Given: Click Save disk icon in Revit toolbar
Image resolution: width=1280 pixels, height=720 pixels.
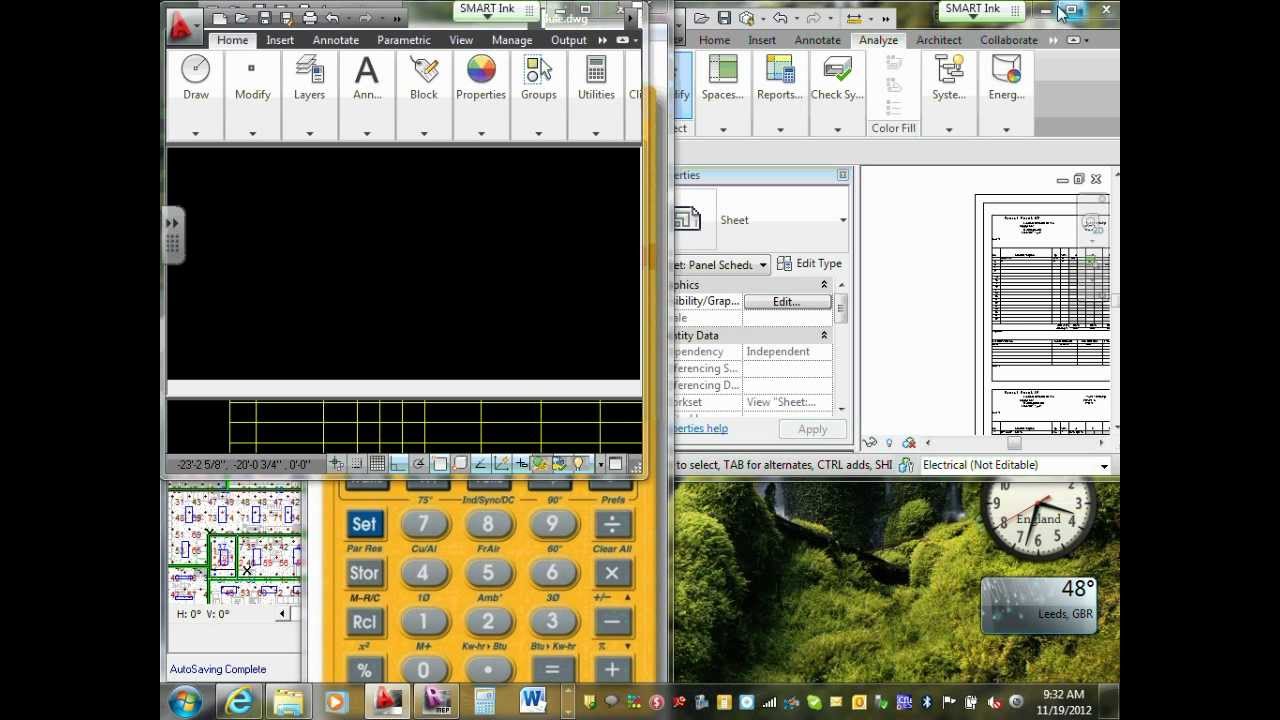Looking at the screenshot, I should (x=724, y=18).
